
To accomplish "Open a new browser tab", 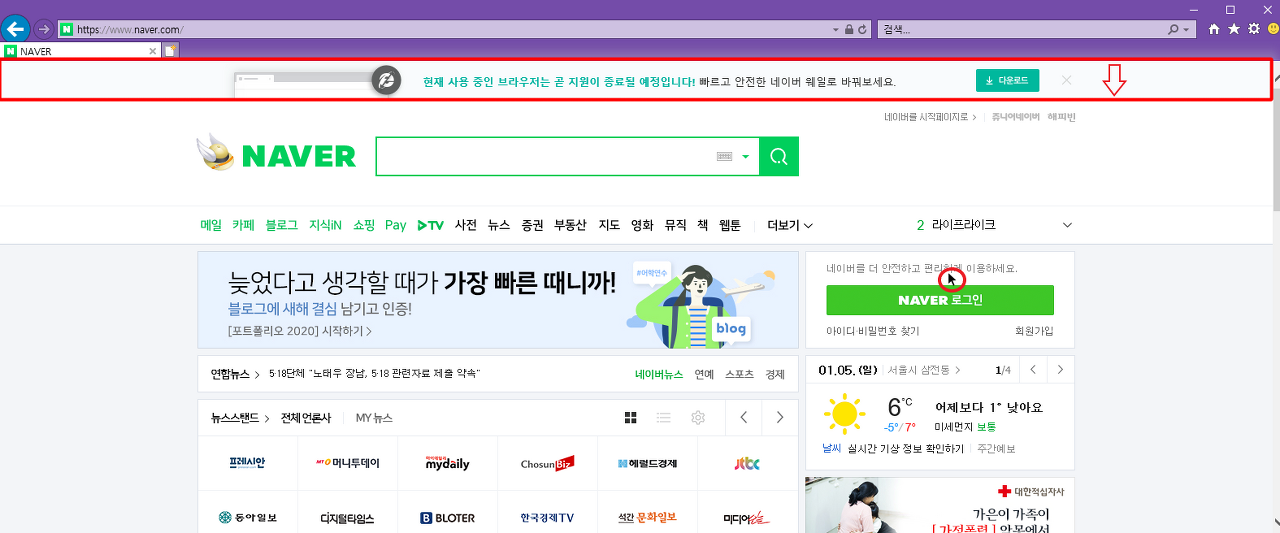I will tap(171, 51).
